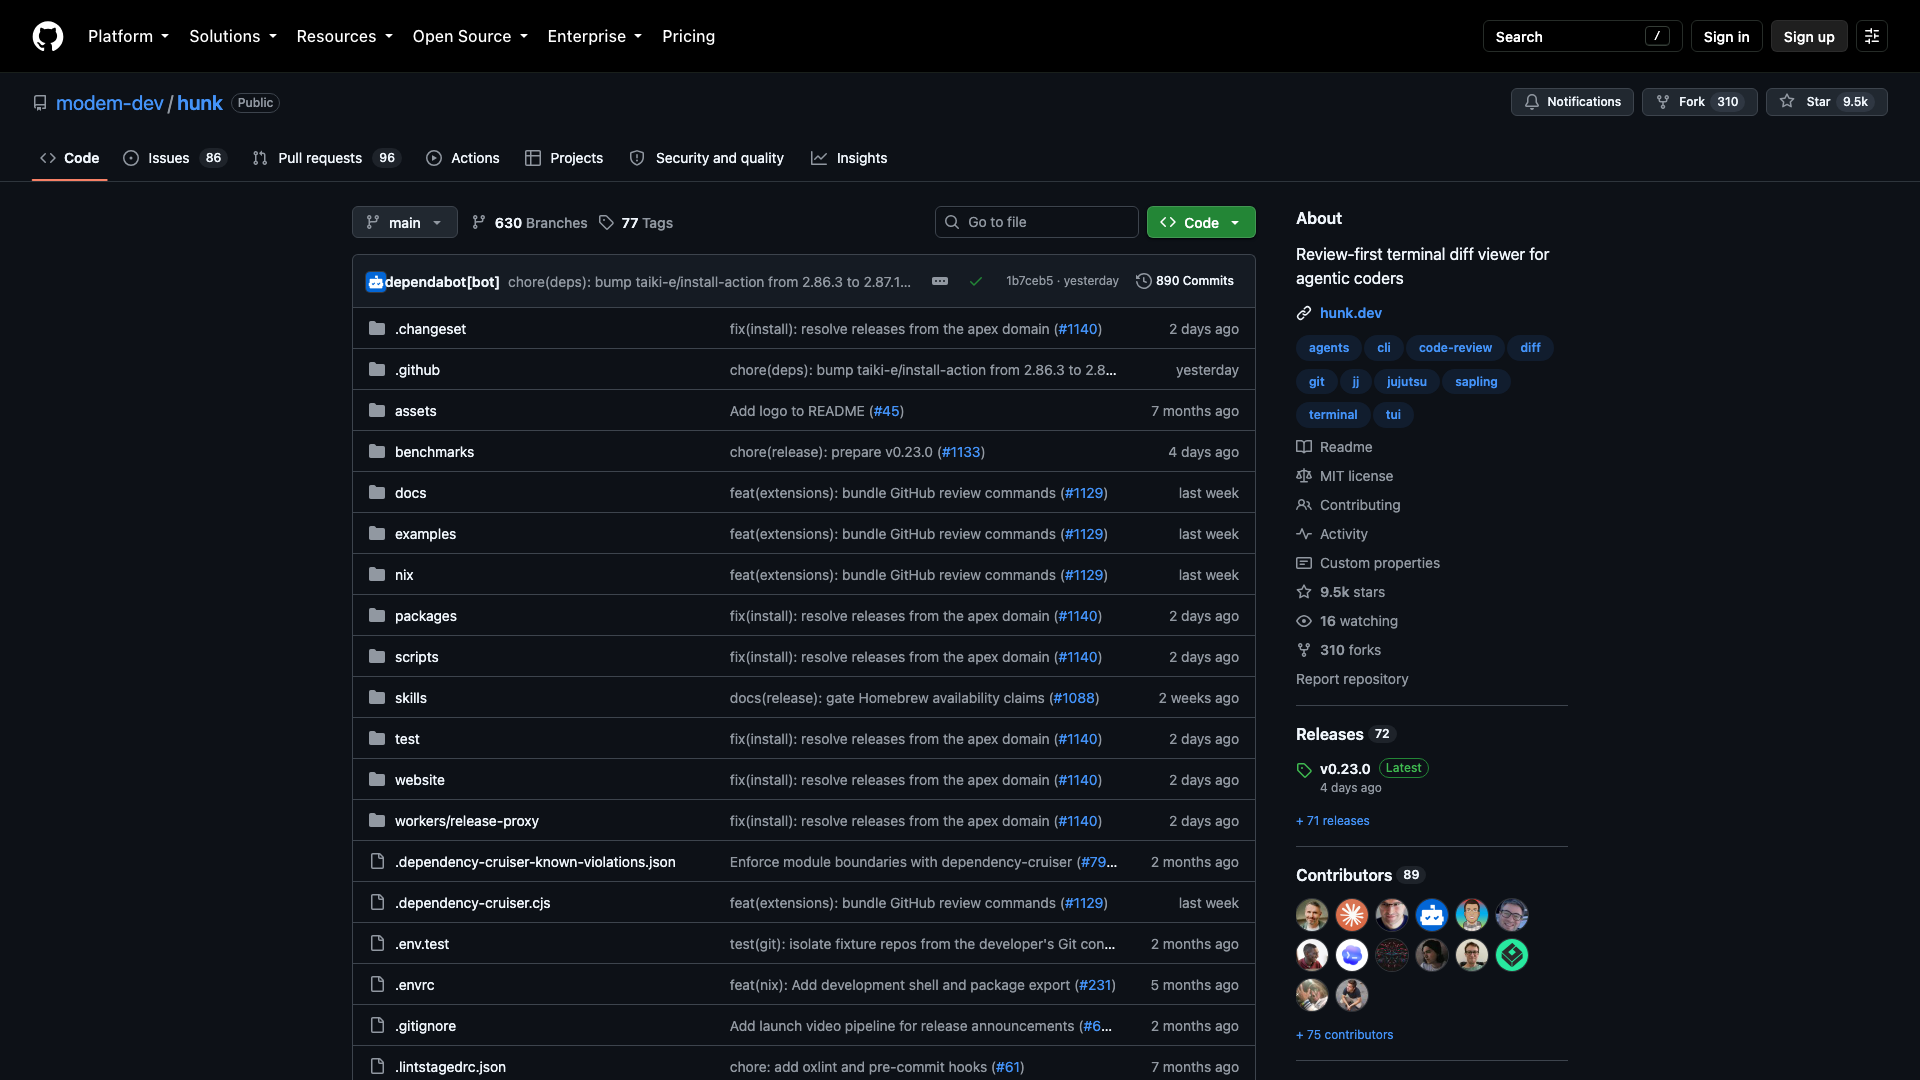Image resolution: width=1920 pixels, height=1080 pixels.
Task: Focus the Go to file input
Action: click(x=1037, y=222)
